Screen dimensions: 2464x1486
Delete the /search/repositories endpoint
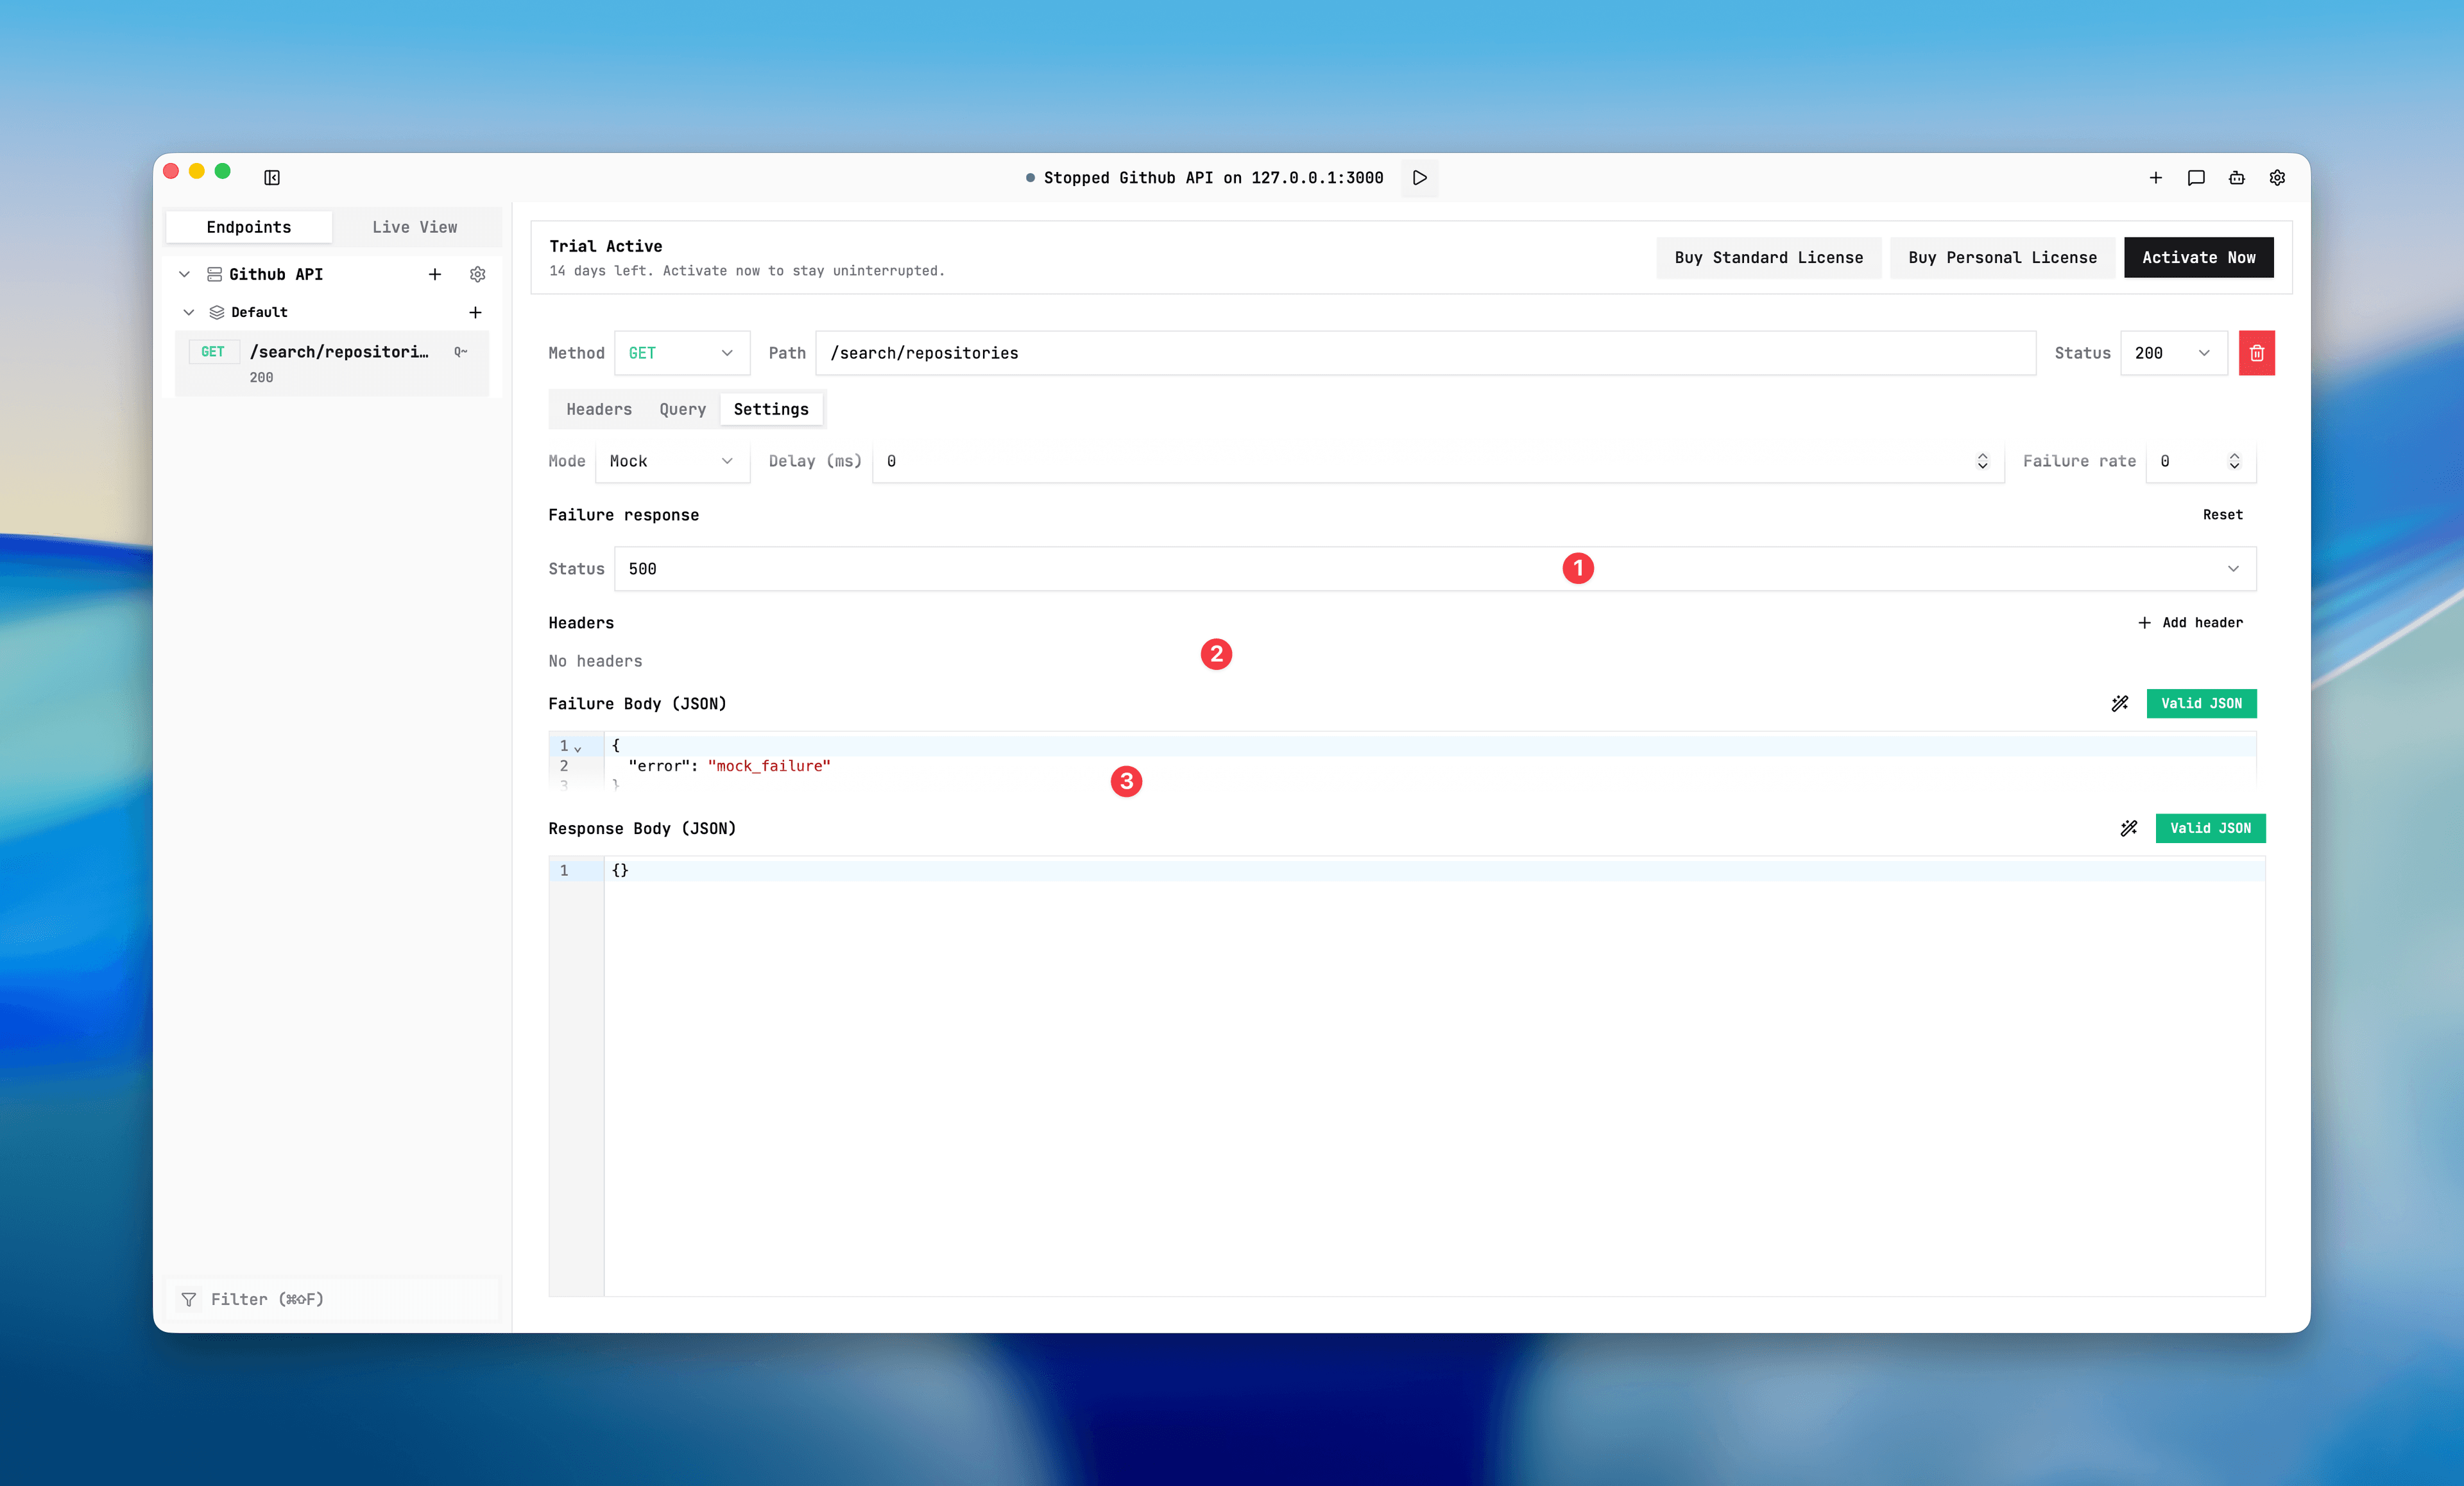click(2256, 353)
